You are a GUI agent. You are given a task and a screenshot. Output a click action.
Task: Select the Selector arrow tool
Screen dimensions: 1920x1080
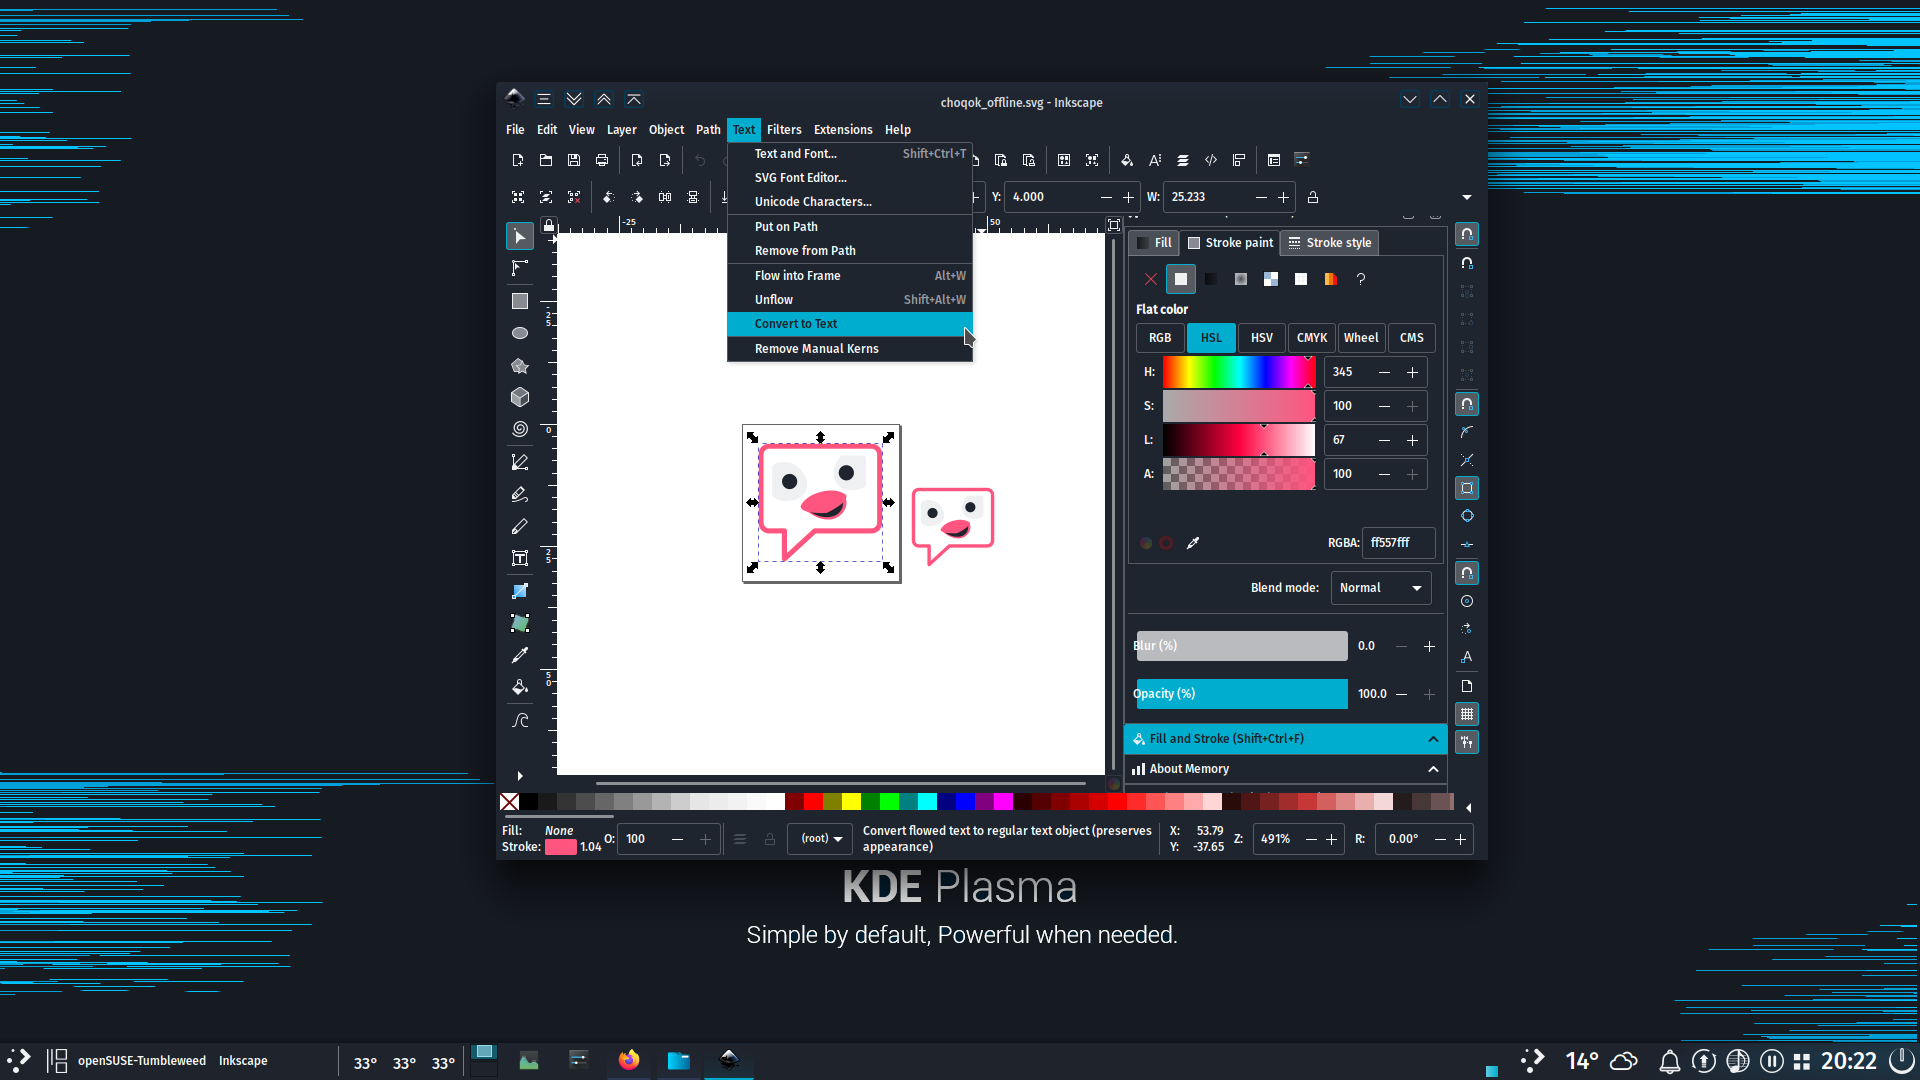click(519, 236)
